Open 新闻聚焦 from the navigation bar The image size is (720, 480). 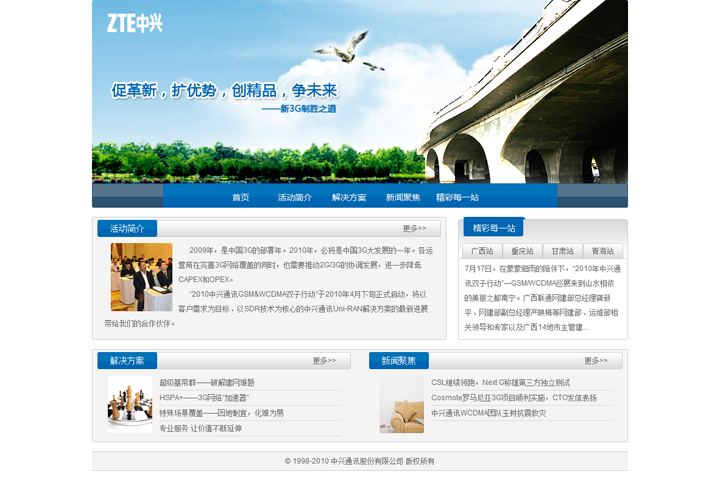pyautogui.click(x=403, y=198)
